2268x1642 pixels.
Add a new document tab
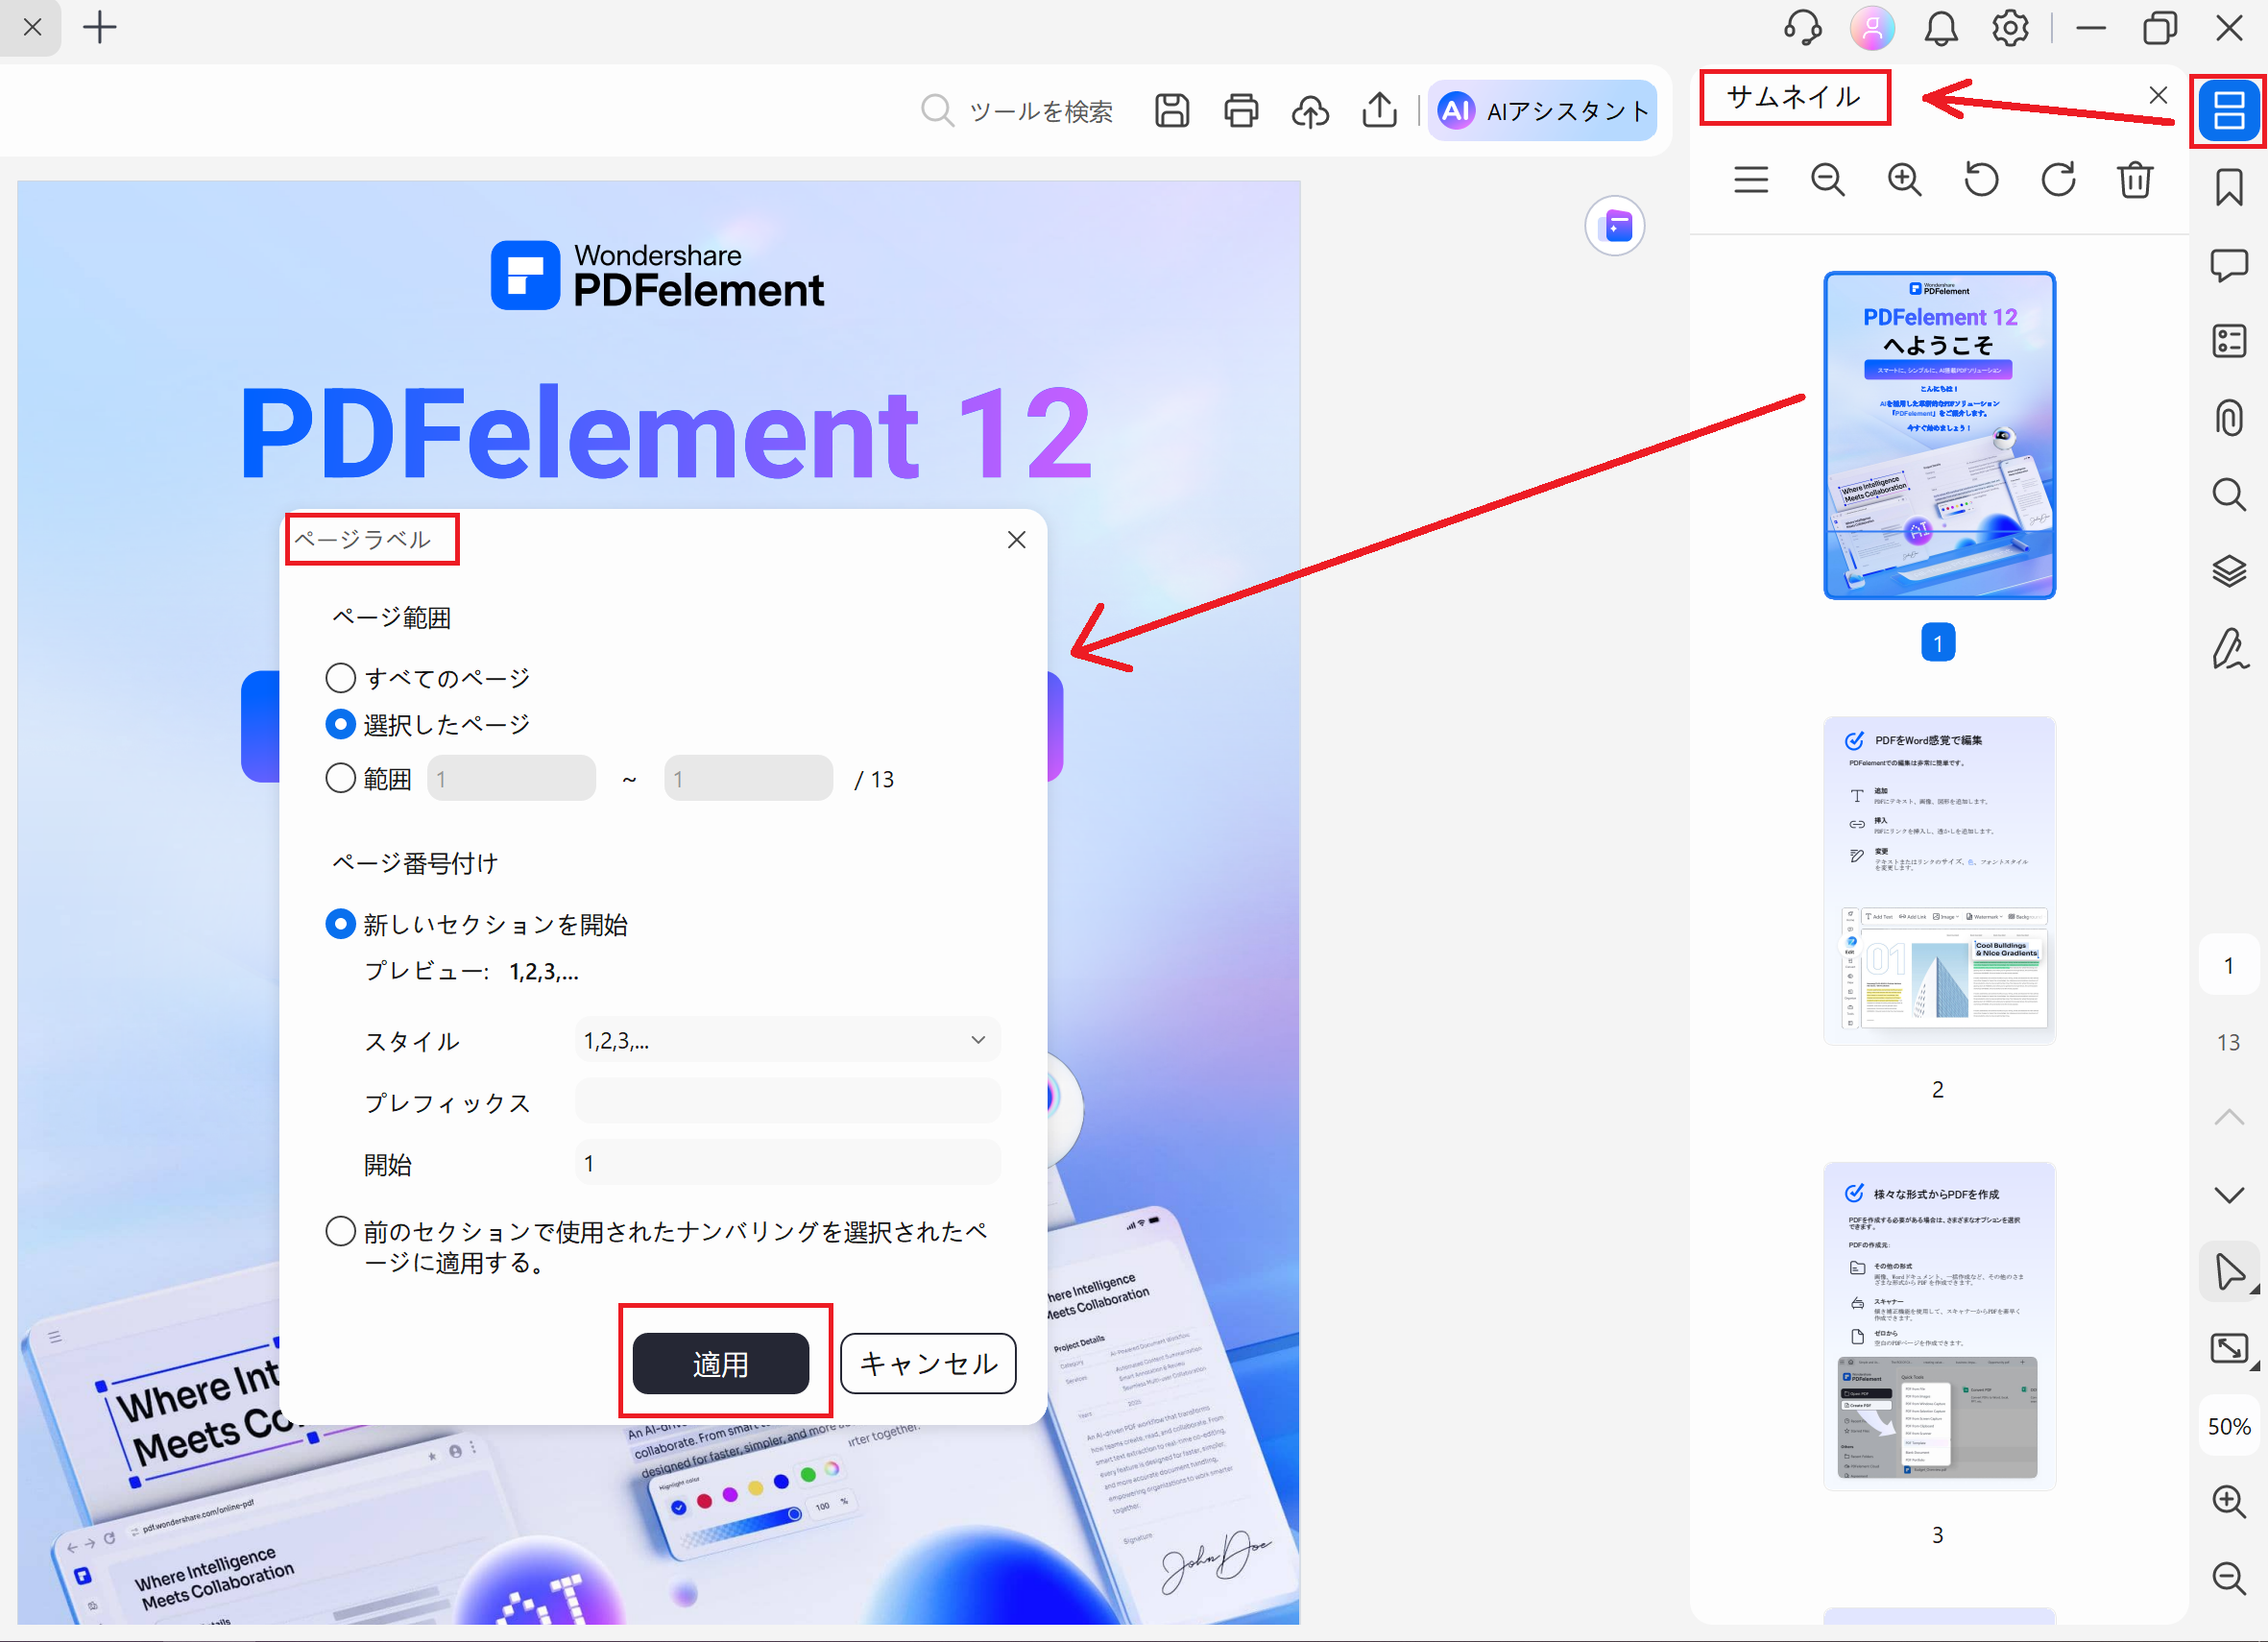click(100, 27)
